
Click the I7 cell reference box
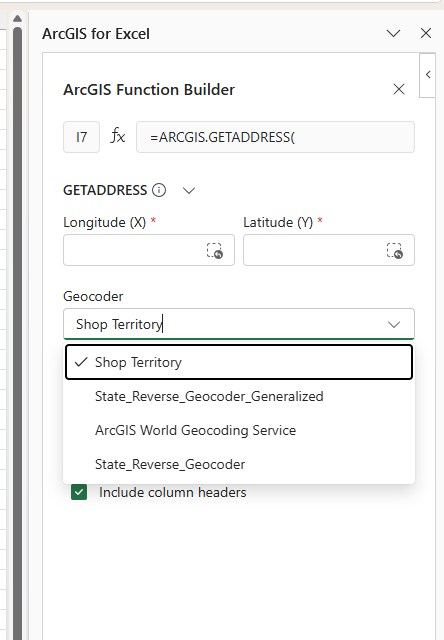point(82,137)
